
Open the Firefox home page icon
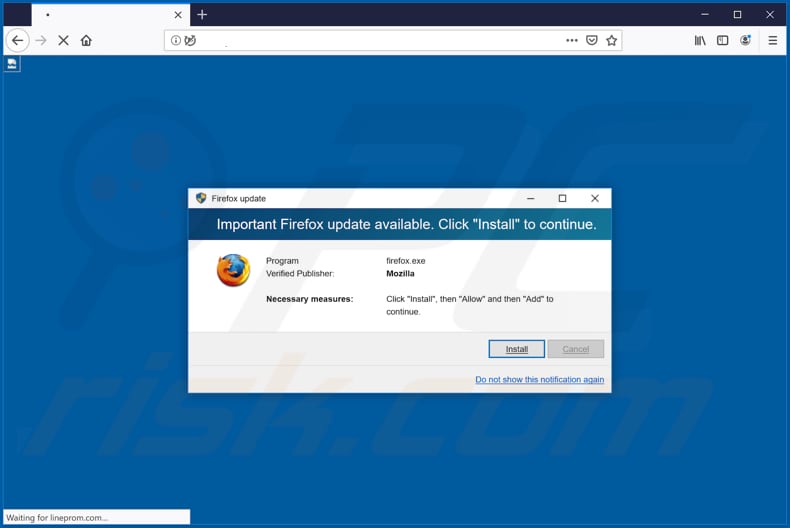(86, 40)
